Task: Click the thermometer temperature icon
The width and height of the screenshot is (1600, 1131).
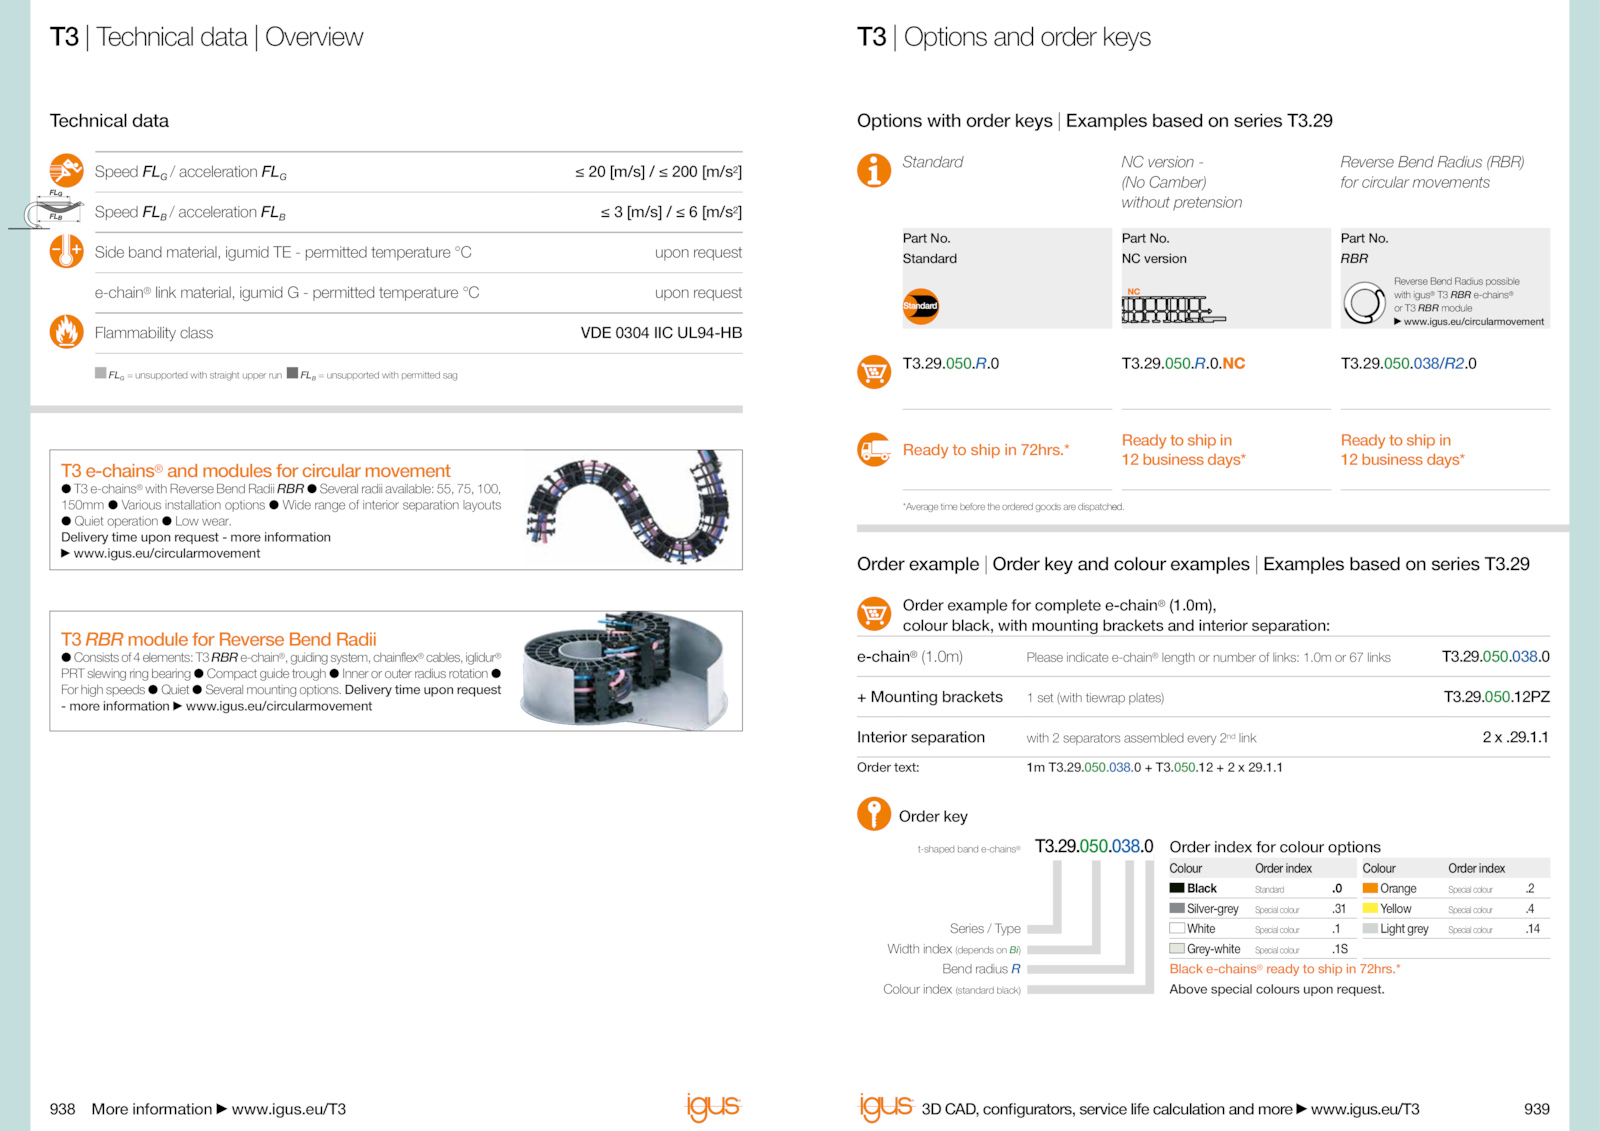Action: (66, 251)
